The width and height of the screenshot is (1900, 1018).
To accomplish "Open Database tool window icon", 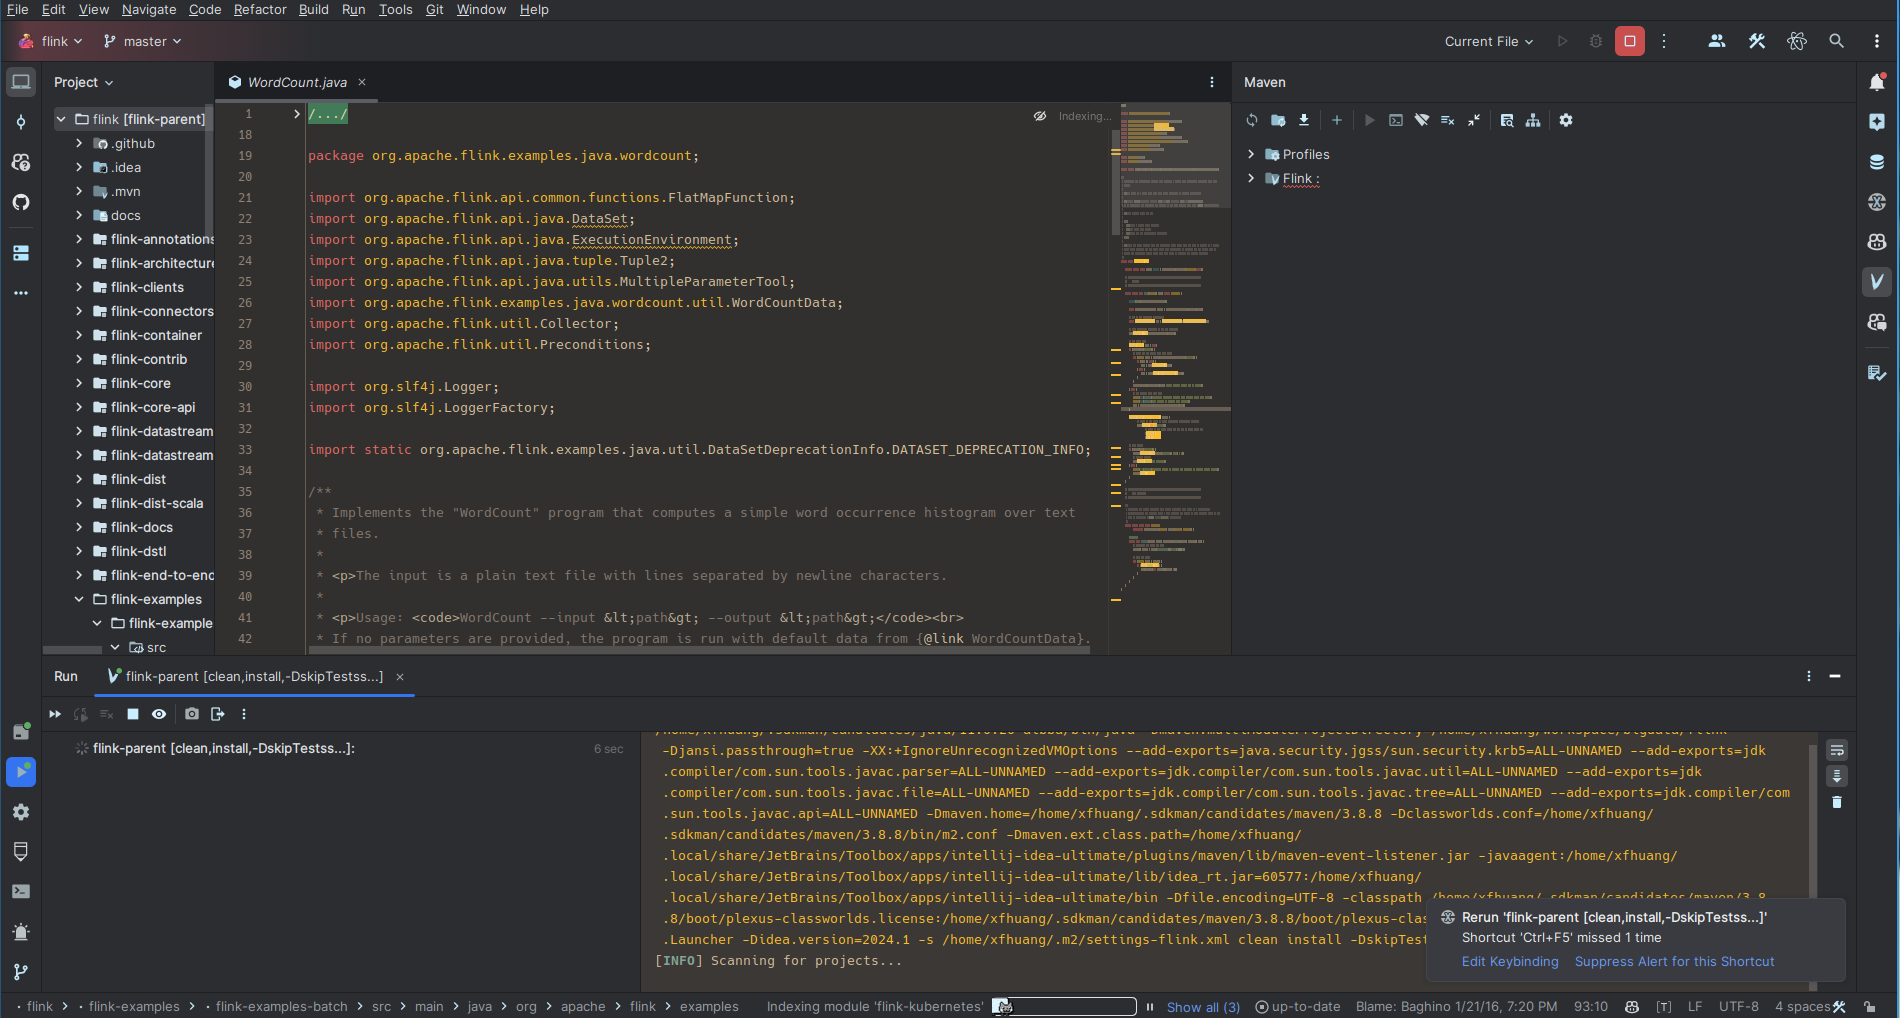I will (1877, 162).
